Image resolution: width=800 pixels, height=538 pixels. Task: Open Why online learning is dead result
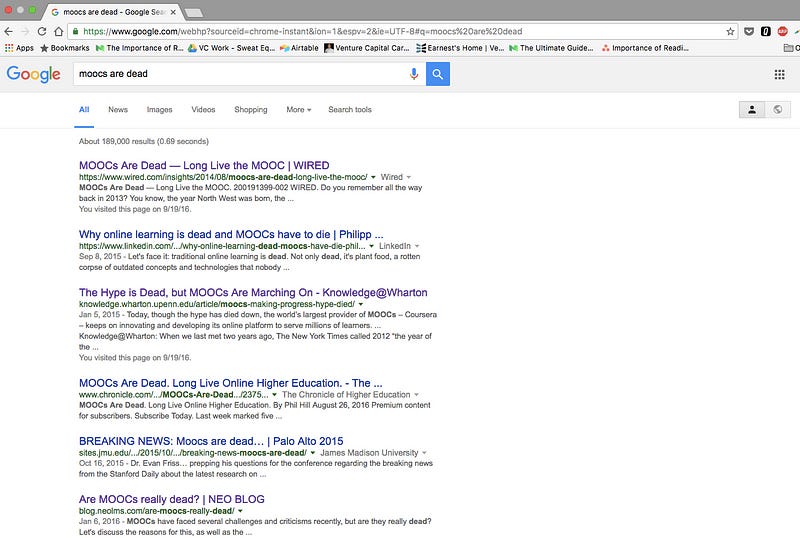pos(231,234)
